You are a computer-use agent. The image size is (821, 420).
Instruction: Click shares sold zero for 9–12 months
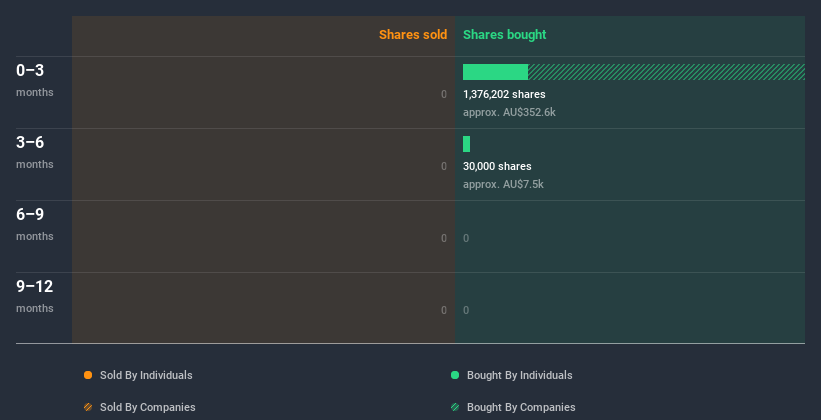coord(444,310)
